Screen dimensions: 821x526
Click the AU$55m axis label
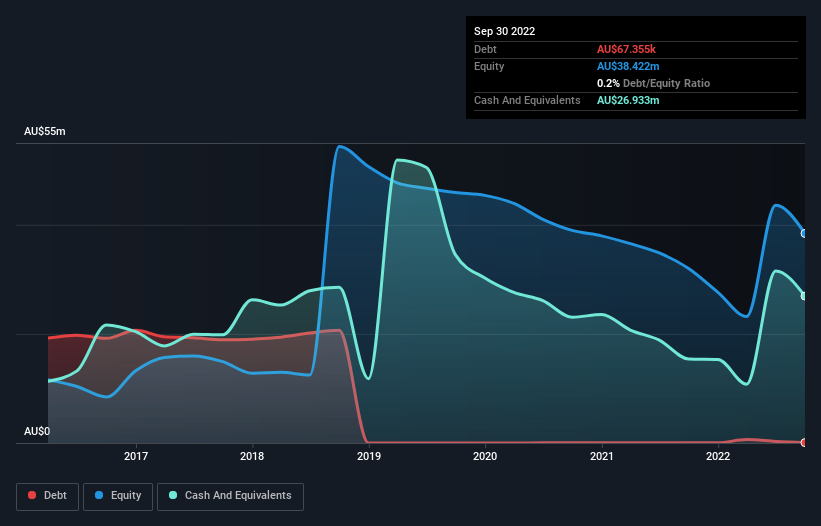(x=45, y=131)
